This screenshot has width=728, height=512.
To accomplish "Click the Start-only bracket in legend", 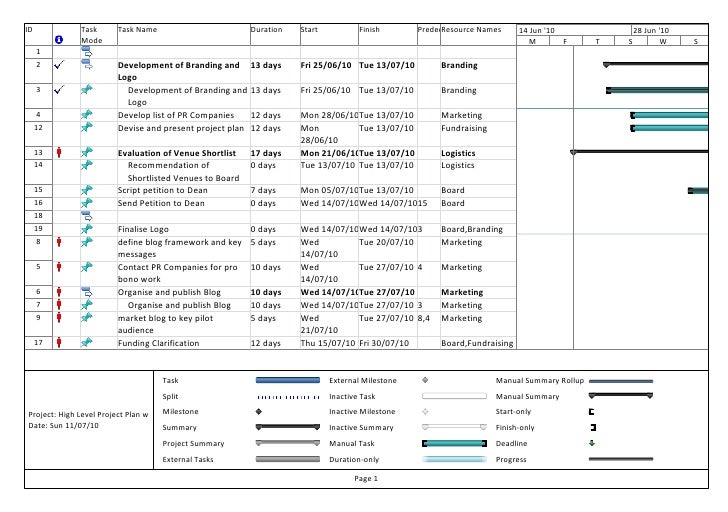I will 592,411.
